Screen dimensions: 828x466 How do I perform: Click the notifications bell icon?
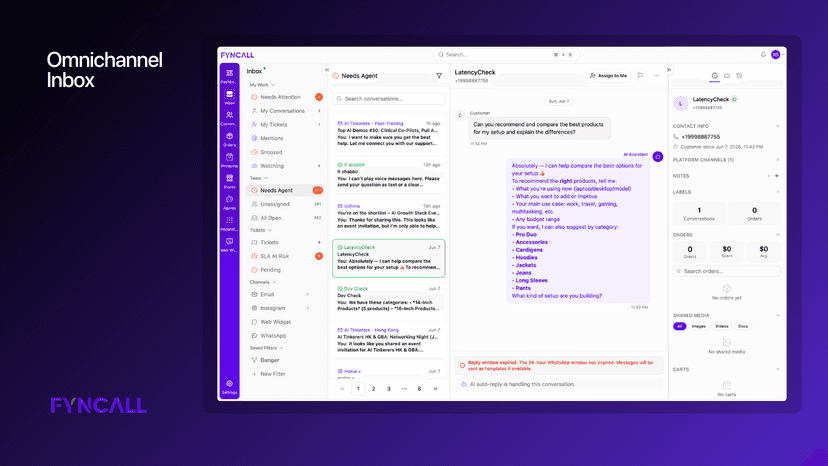[x=763, y=54]
